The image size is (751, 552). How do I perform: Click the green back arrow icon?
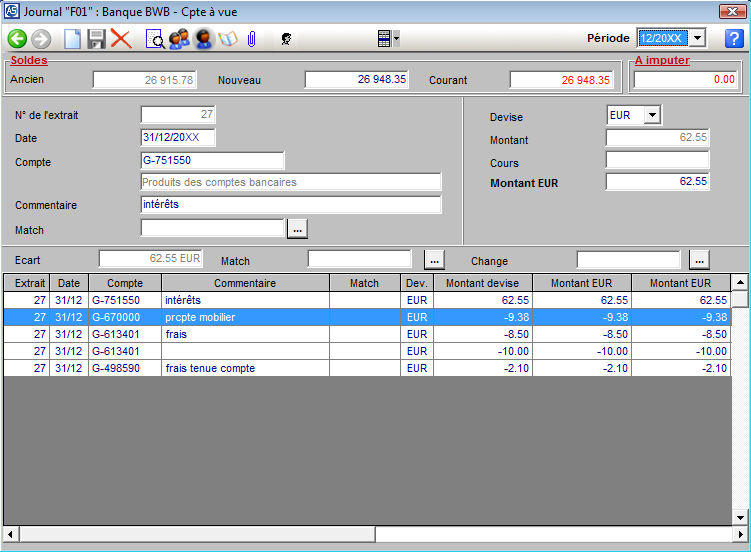point(17,39)
